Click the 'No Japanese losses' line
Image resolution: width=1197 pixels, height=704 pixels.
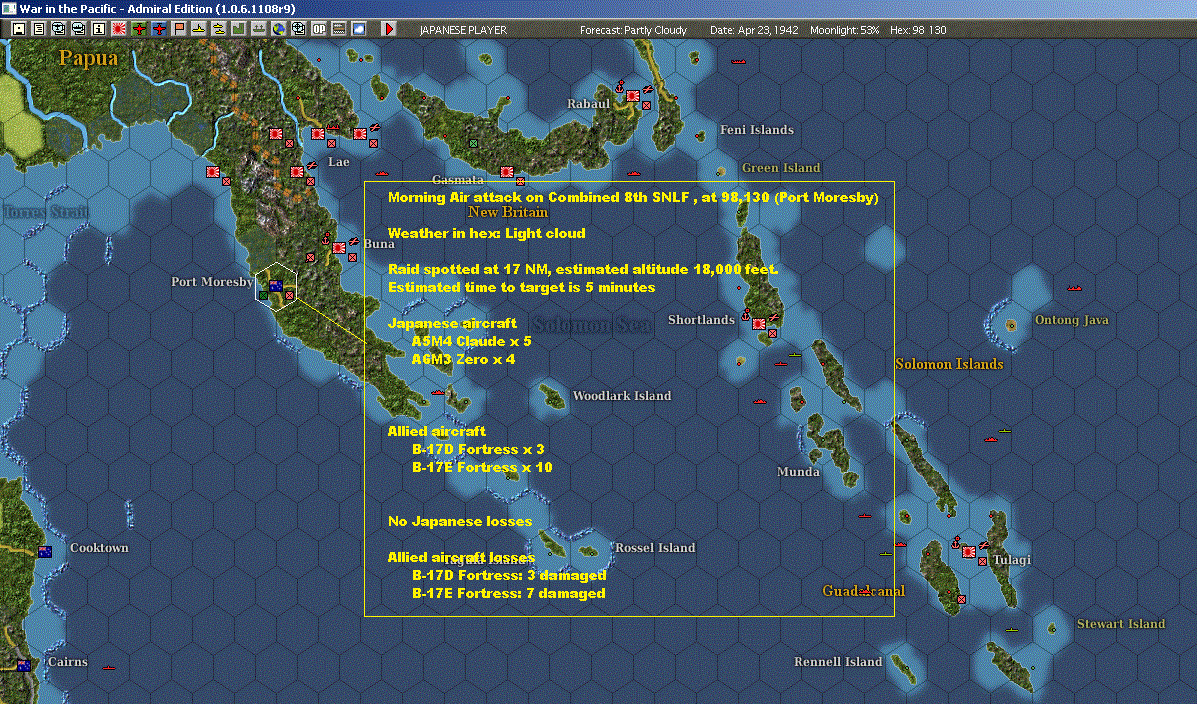(x=460, y=521)
